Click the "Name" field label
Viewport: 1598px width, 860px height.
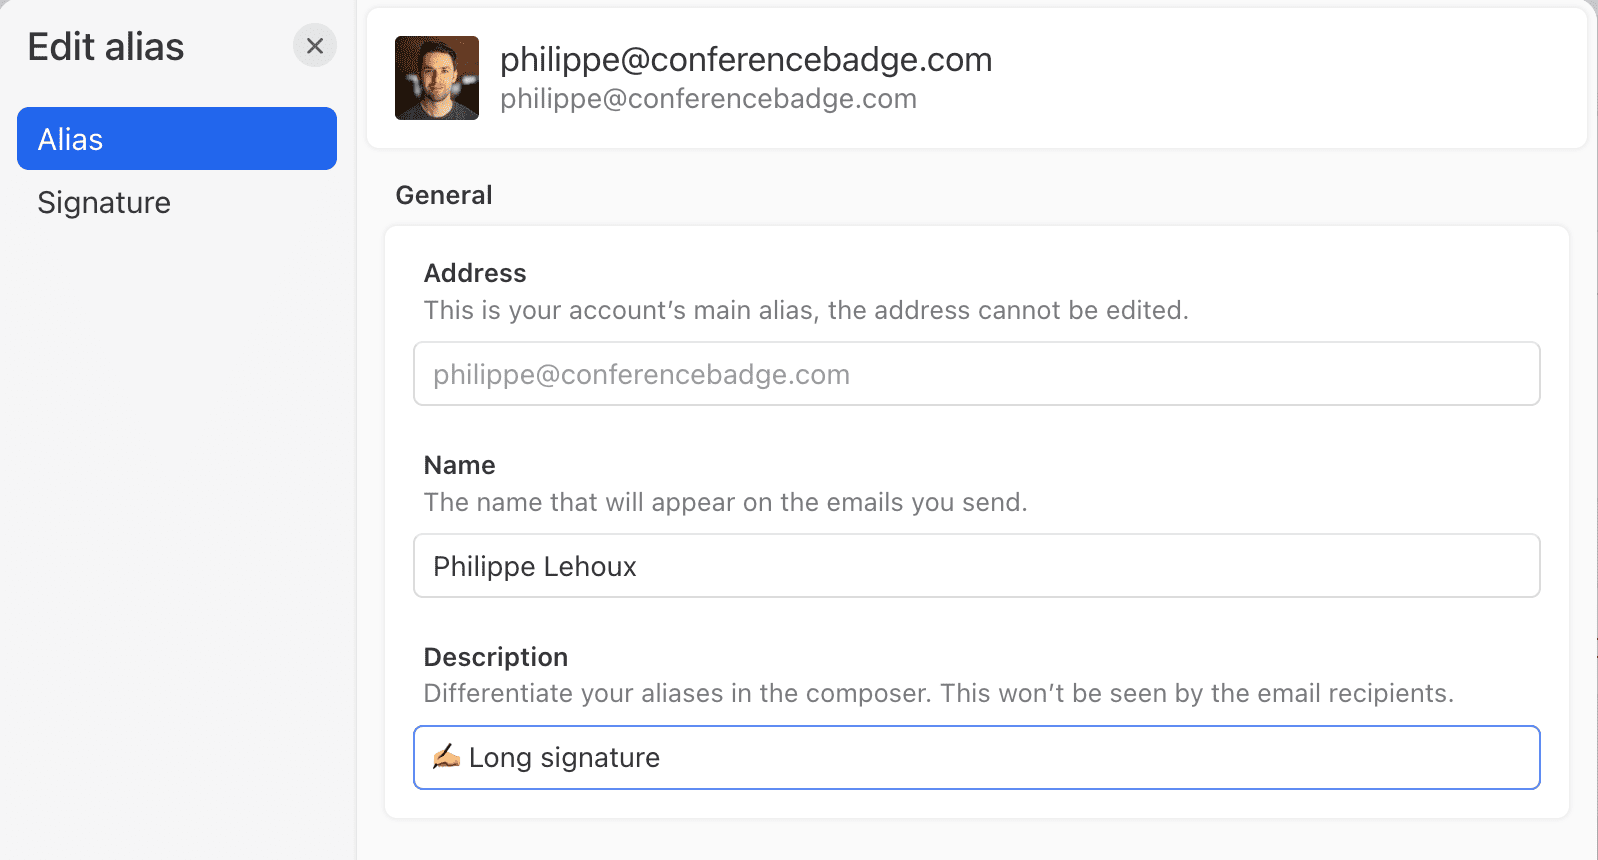tap(460, 465)
